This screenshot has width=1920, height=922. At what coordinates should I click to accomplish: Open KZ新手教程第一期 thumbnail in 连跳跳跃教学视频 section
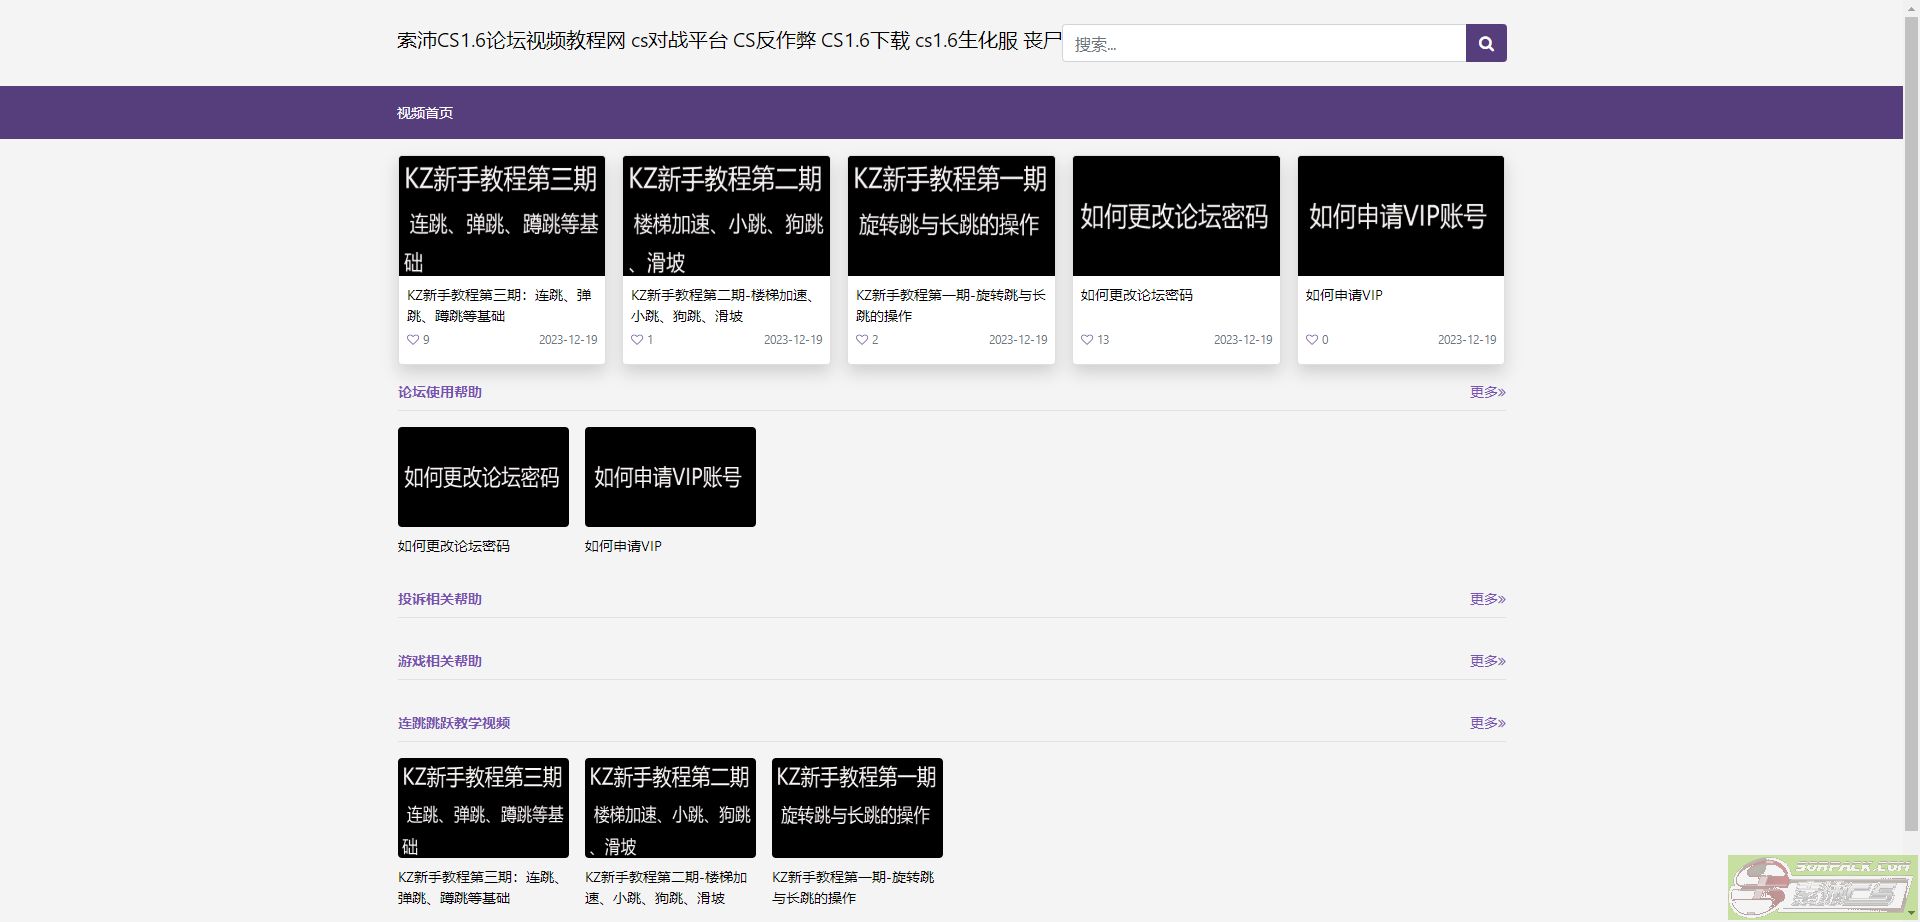tap(857, 807)
